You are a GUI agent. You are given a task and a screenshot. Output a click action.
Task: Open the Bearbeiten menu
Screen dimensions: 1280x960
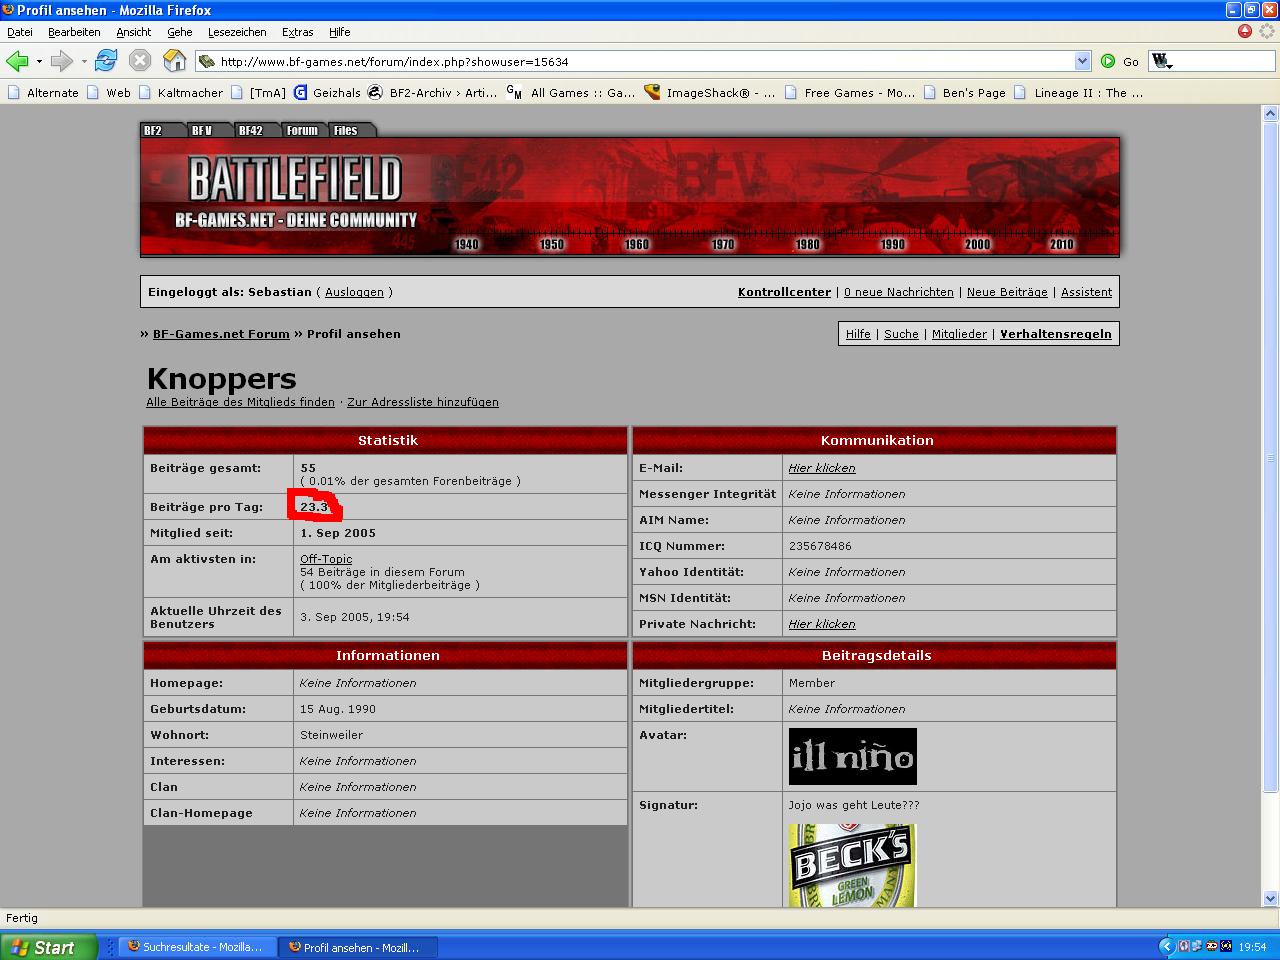tap(74, 32)
